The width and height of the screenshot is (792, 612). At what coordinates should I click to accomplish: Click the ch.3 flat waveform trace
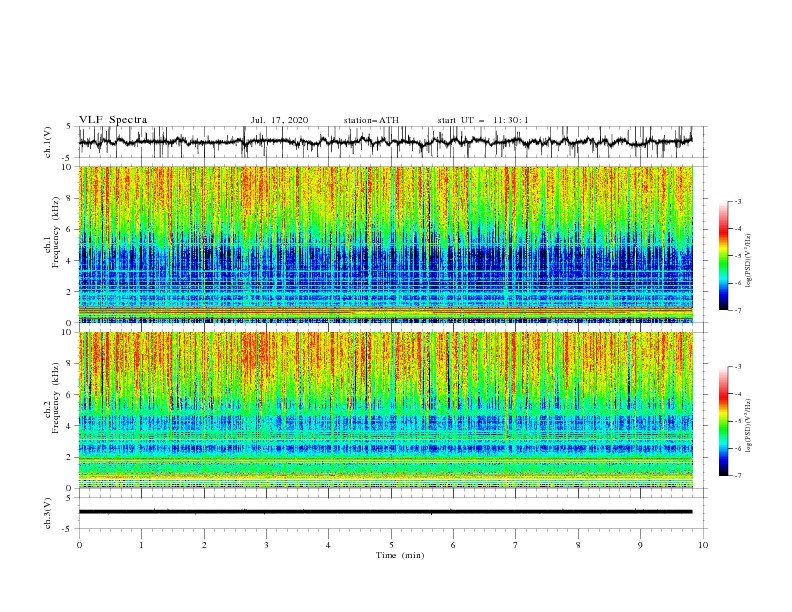385,512
